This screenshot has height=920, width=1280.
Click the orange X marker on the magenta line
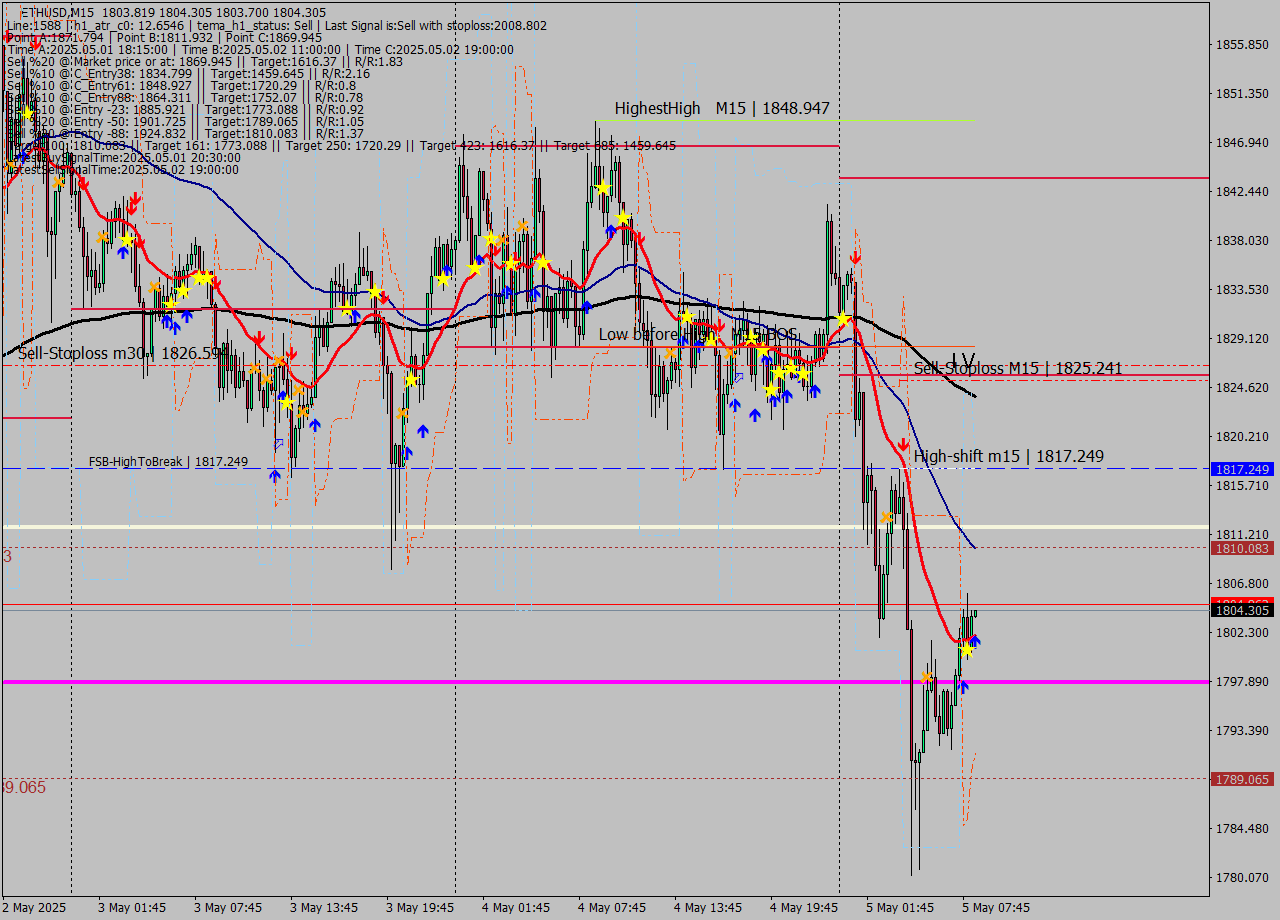pos(927,678)
